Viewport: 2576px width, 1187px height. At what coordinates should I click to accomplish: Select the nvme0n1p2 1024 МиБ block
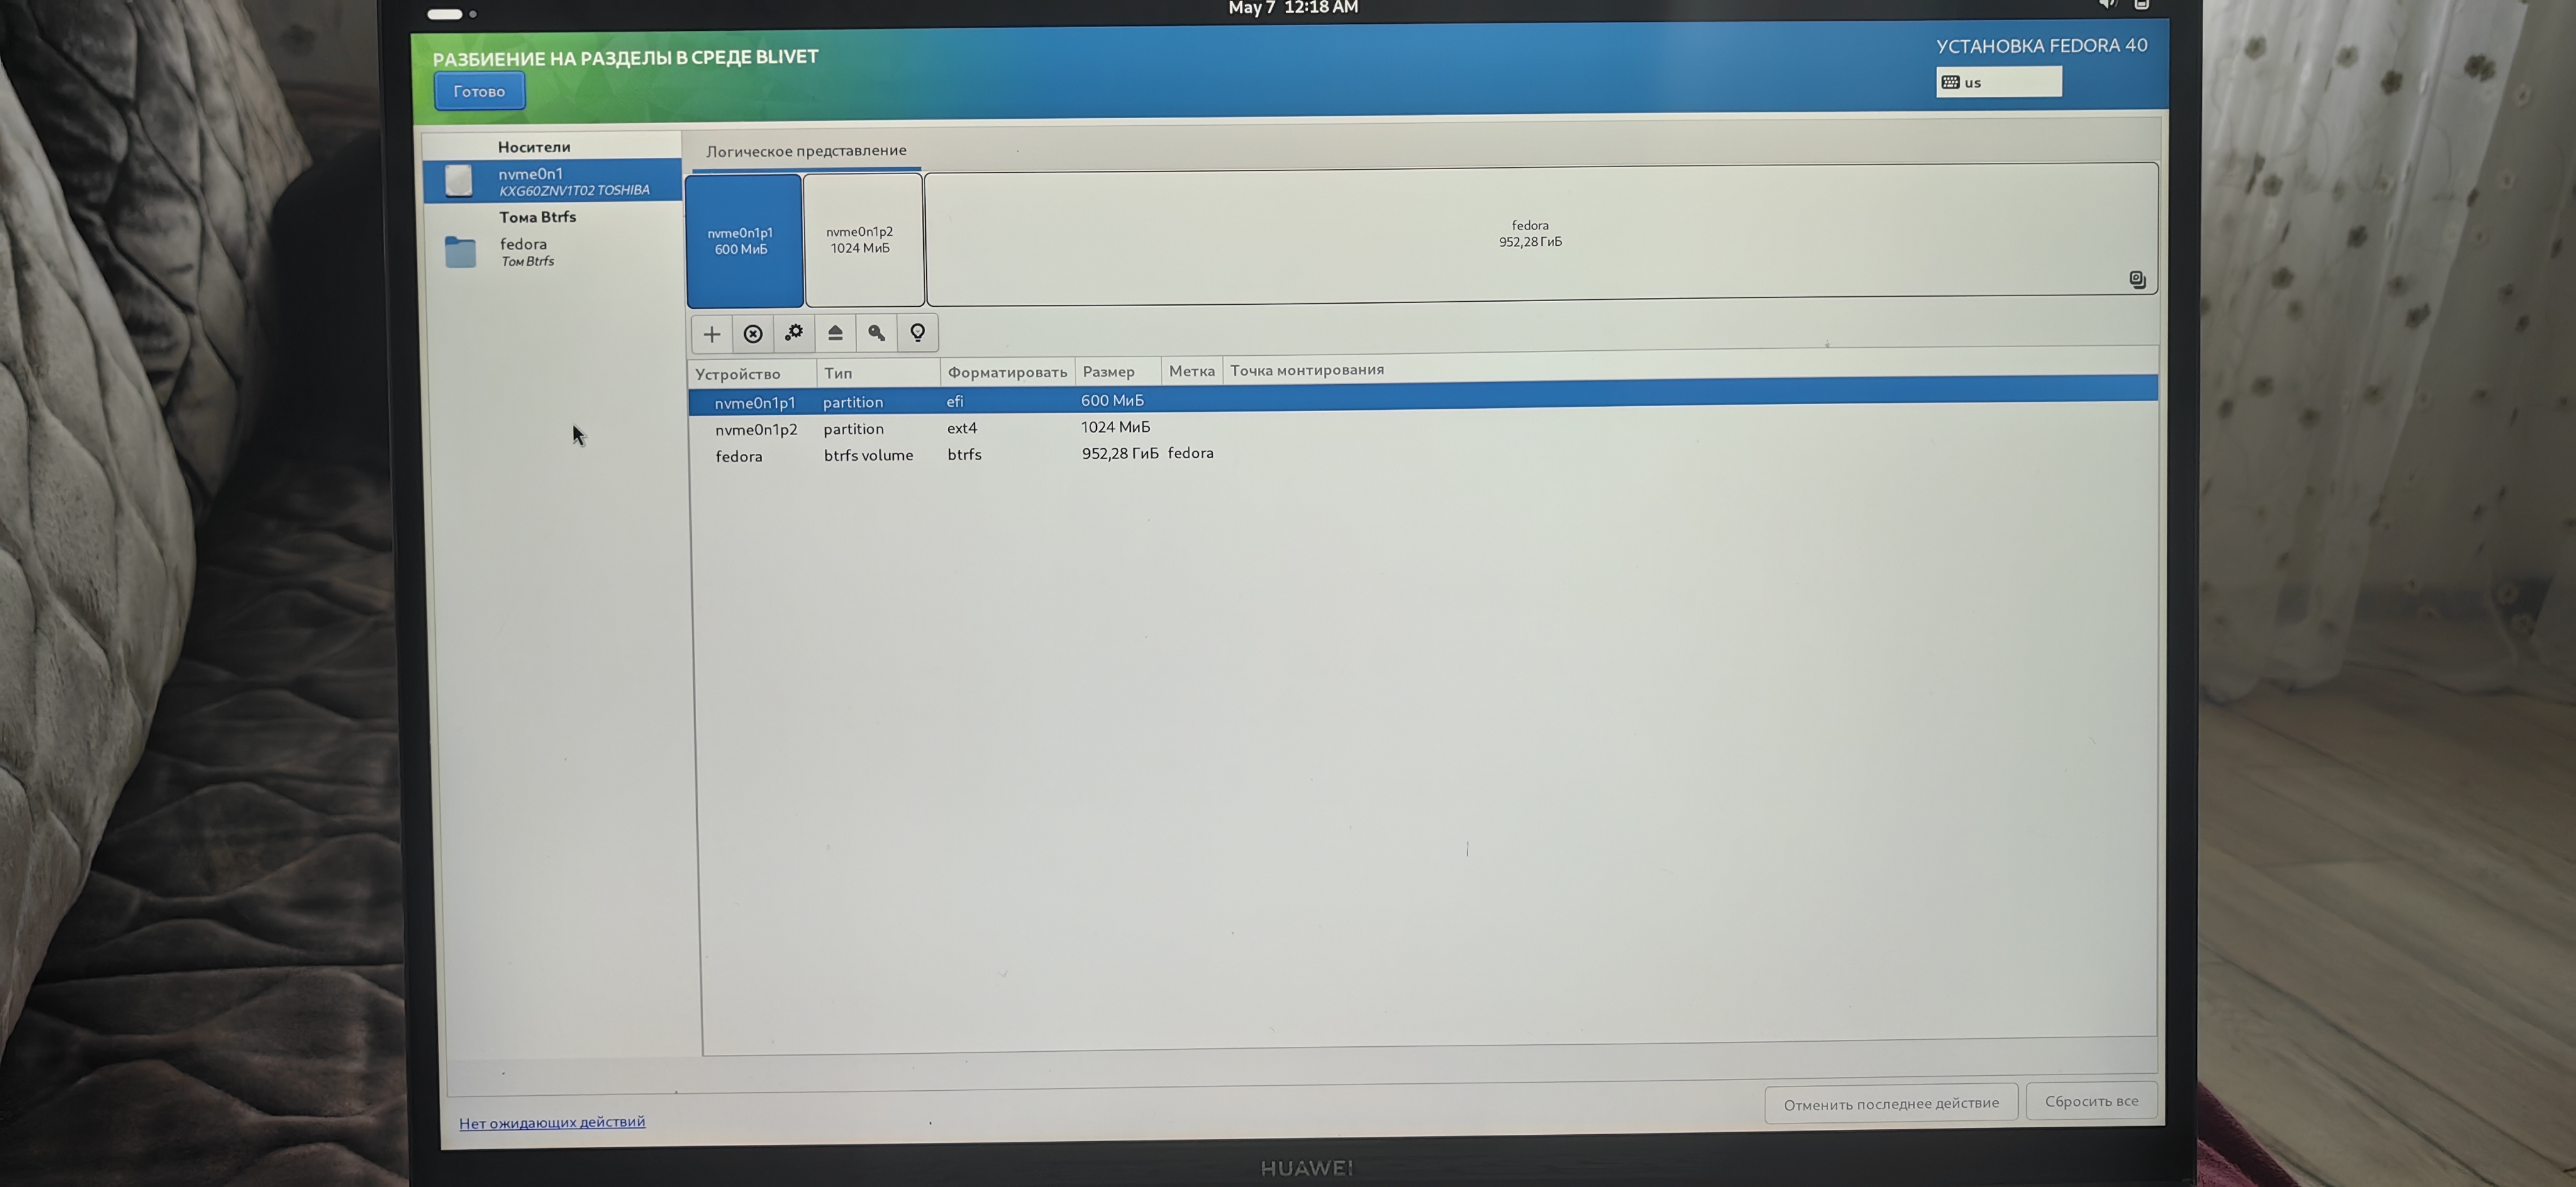click(x=863, y=240)
